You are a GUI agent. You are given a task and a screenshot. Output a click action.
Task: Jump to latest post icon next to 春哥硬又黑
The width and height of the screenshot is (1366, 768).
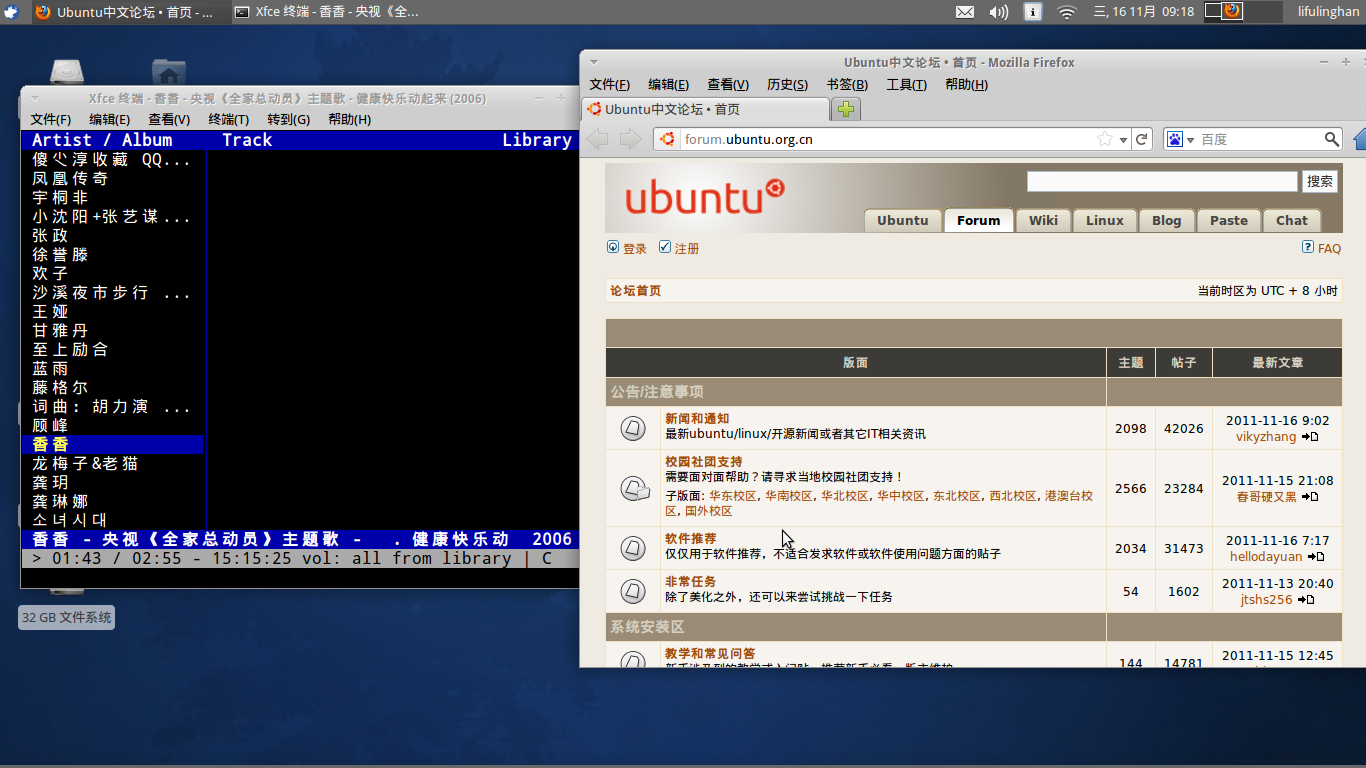1310,497
